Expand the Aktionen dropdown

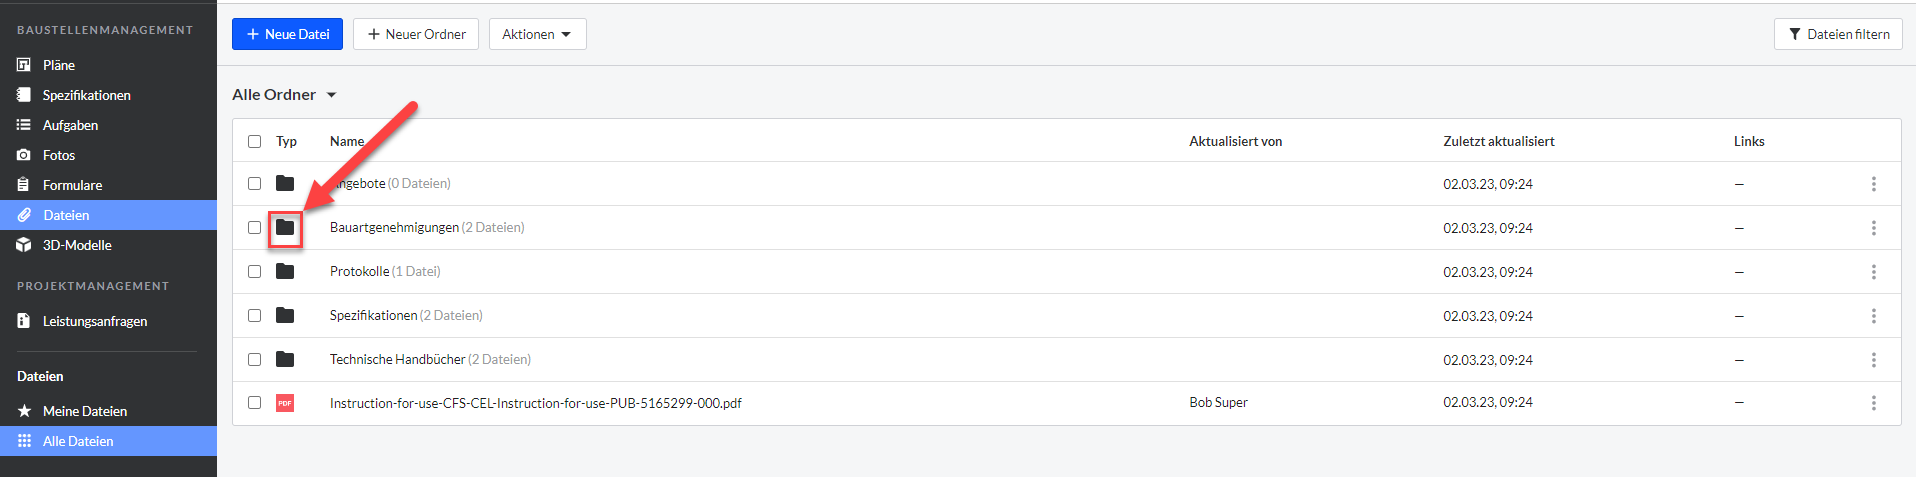point(537,34)
